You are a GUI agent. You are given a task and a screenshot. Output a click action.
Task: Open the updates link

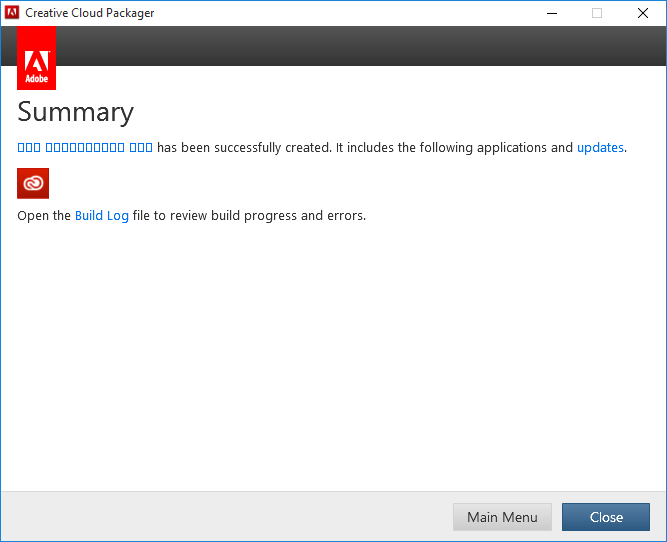click(600, 148)
